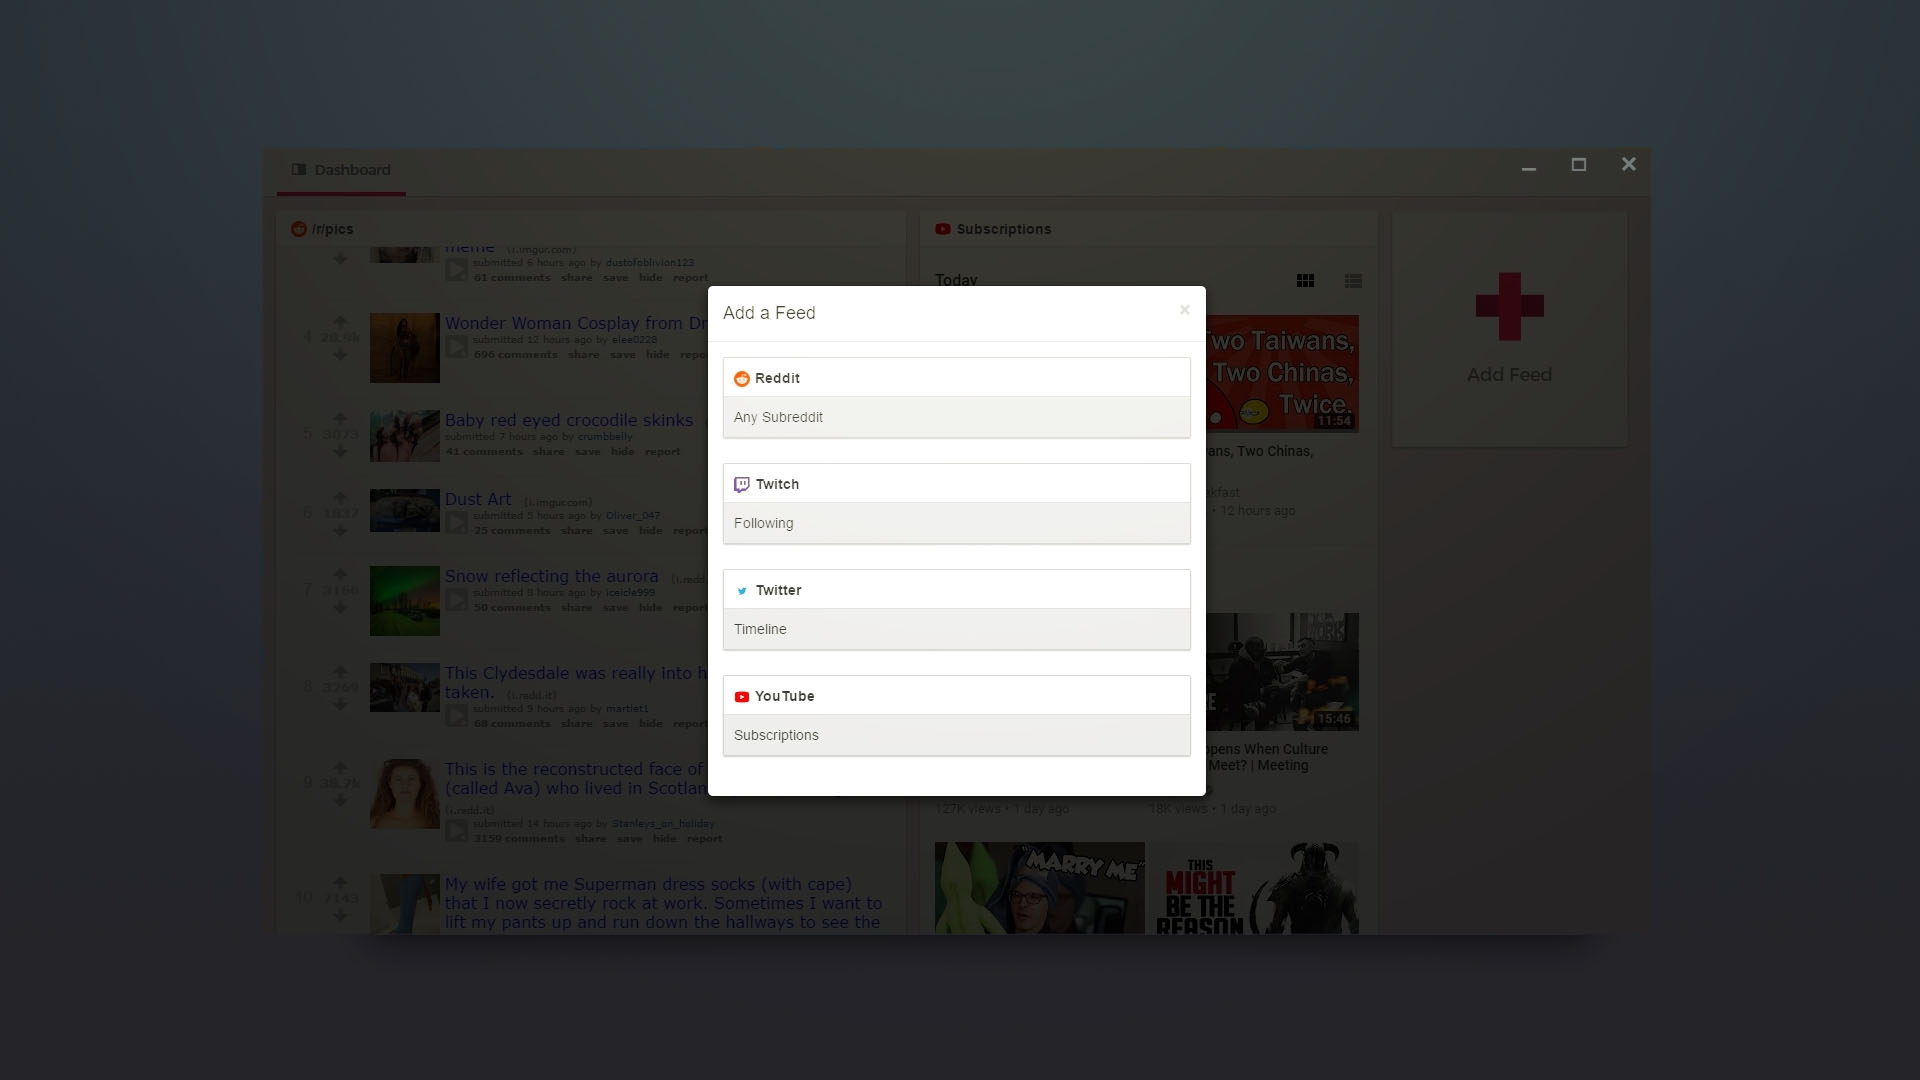1920x1080 pixels.
Task: Click the Subscriptions panel YouTube icon
Action: [x=943, y=229]
